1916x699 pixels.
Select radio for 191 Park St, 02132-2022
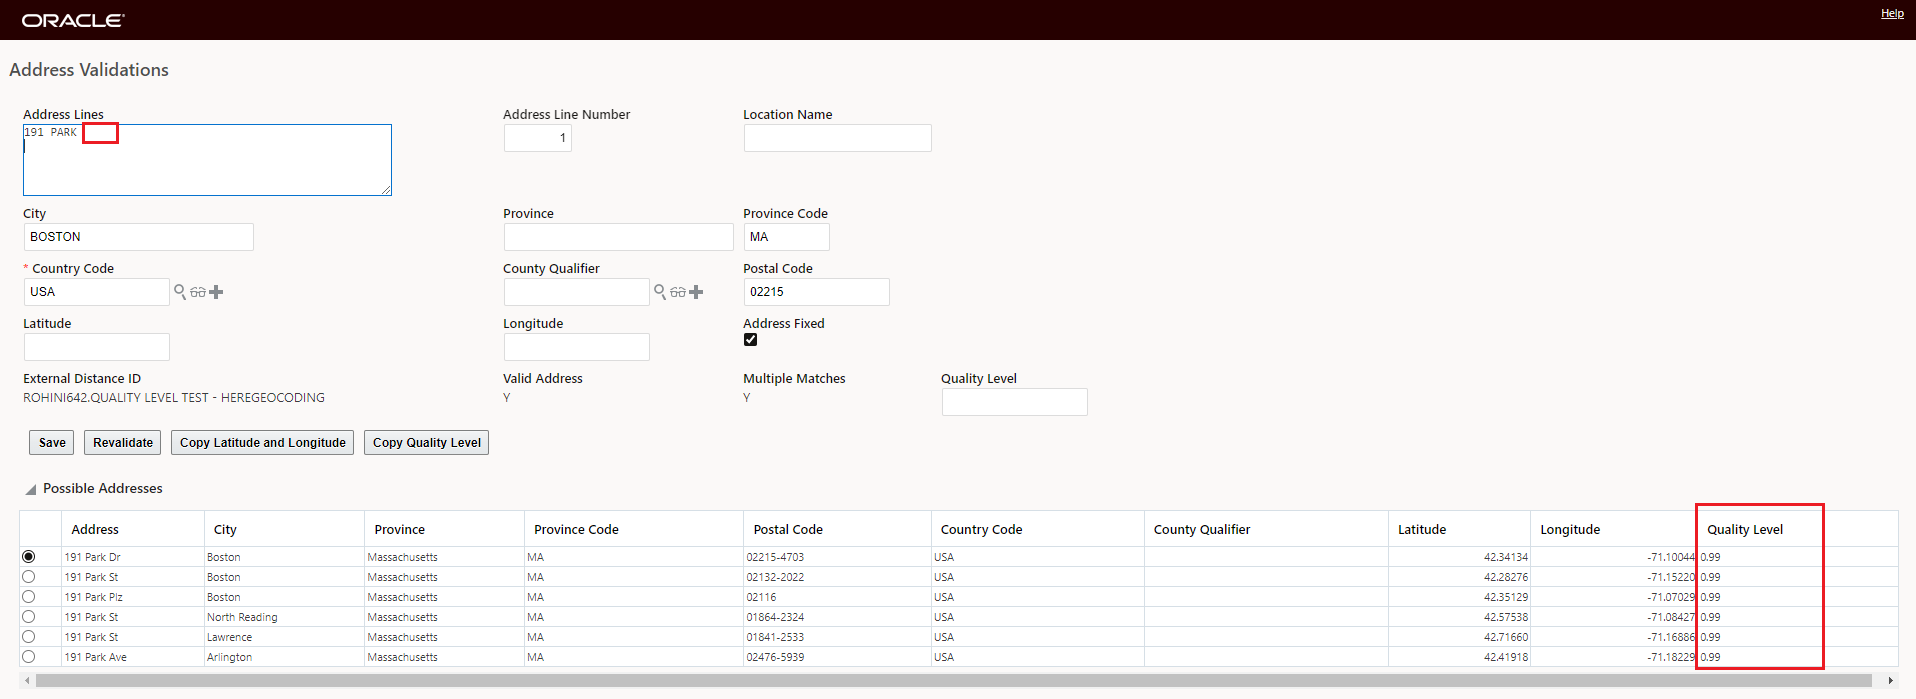pos(28,576)
